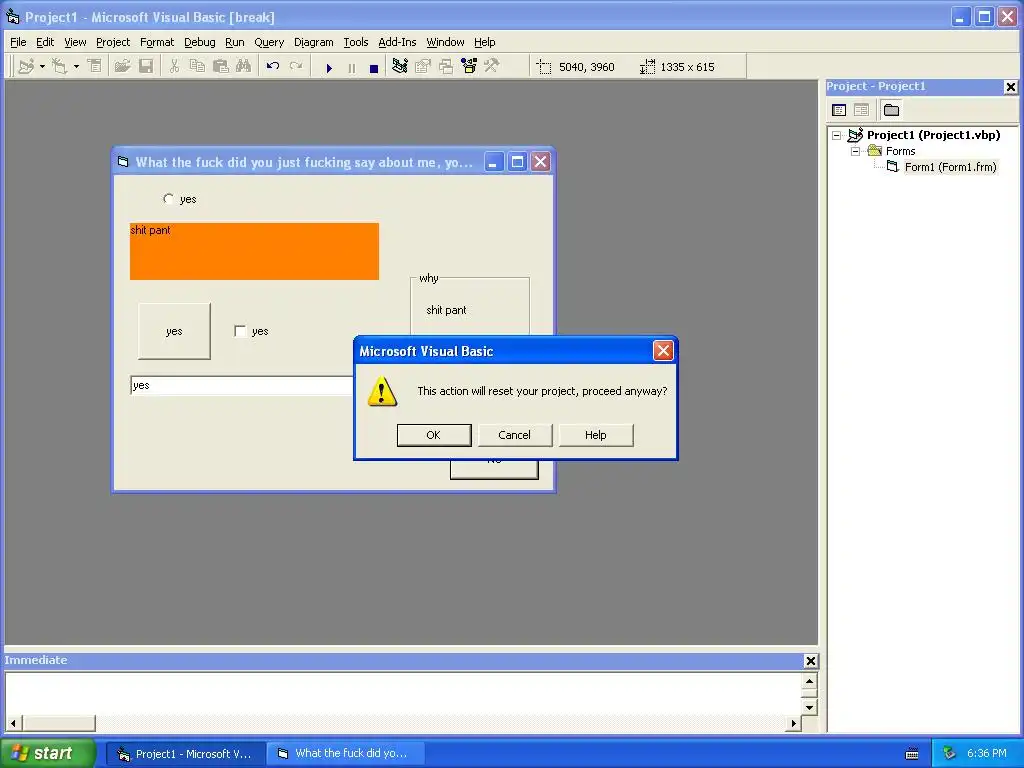Click the large 'yes' command button
Screen dimensions: 1024x768
(174, 331)
